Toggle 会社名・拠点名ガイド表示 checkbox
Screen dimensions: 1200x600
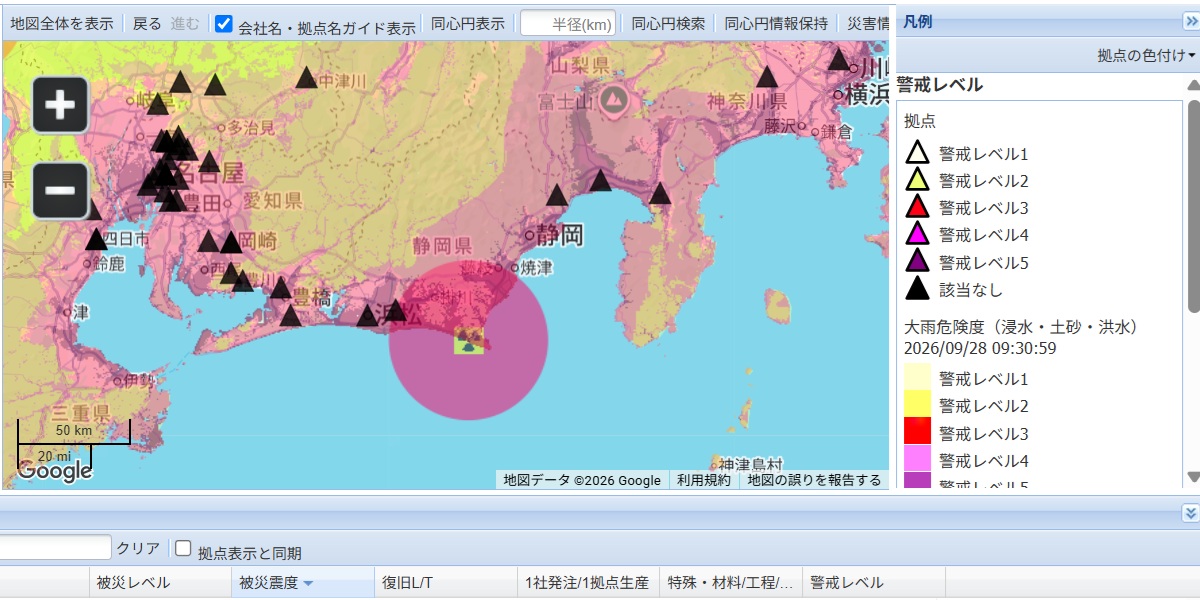click(x=224, y=24)
